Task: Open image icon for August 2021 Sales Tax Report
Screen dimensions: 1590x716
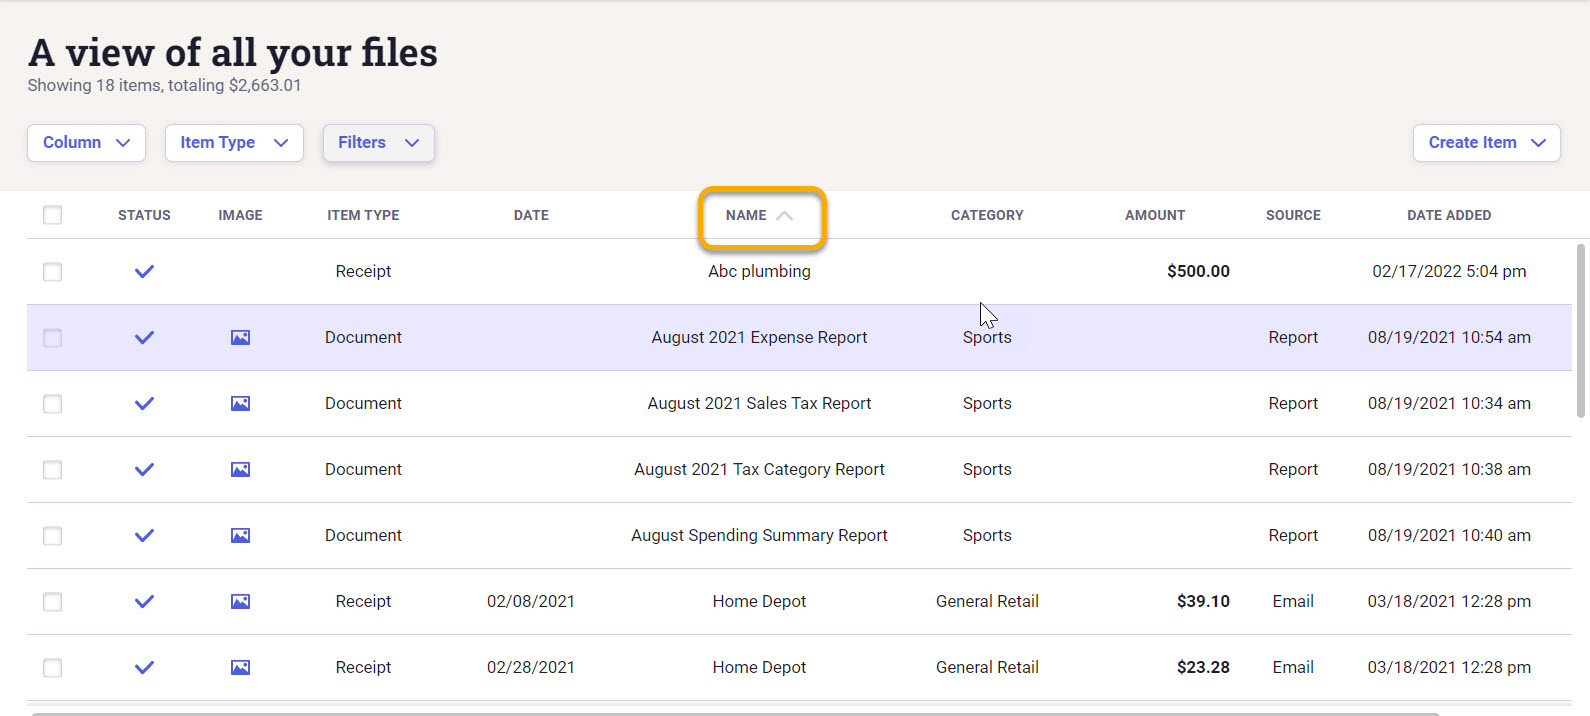Action: click(240, 403)
